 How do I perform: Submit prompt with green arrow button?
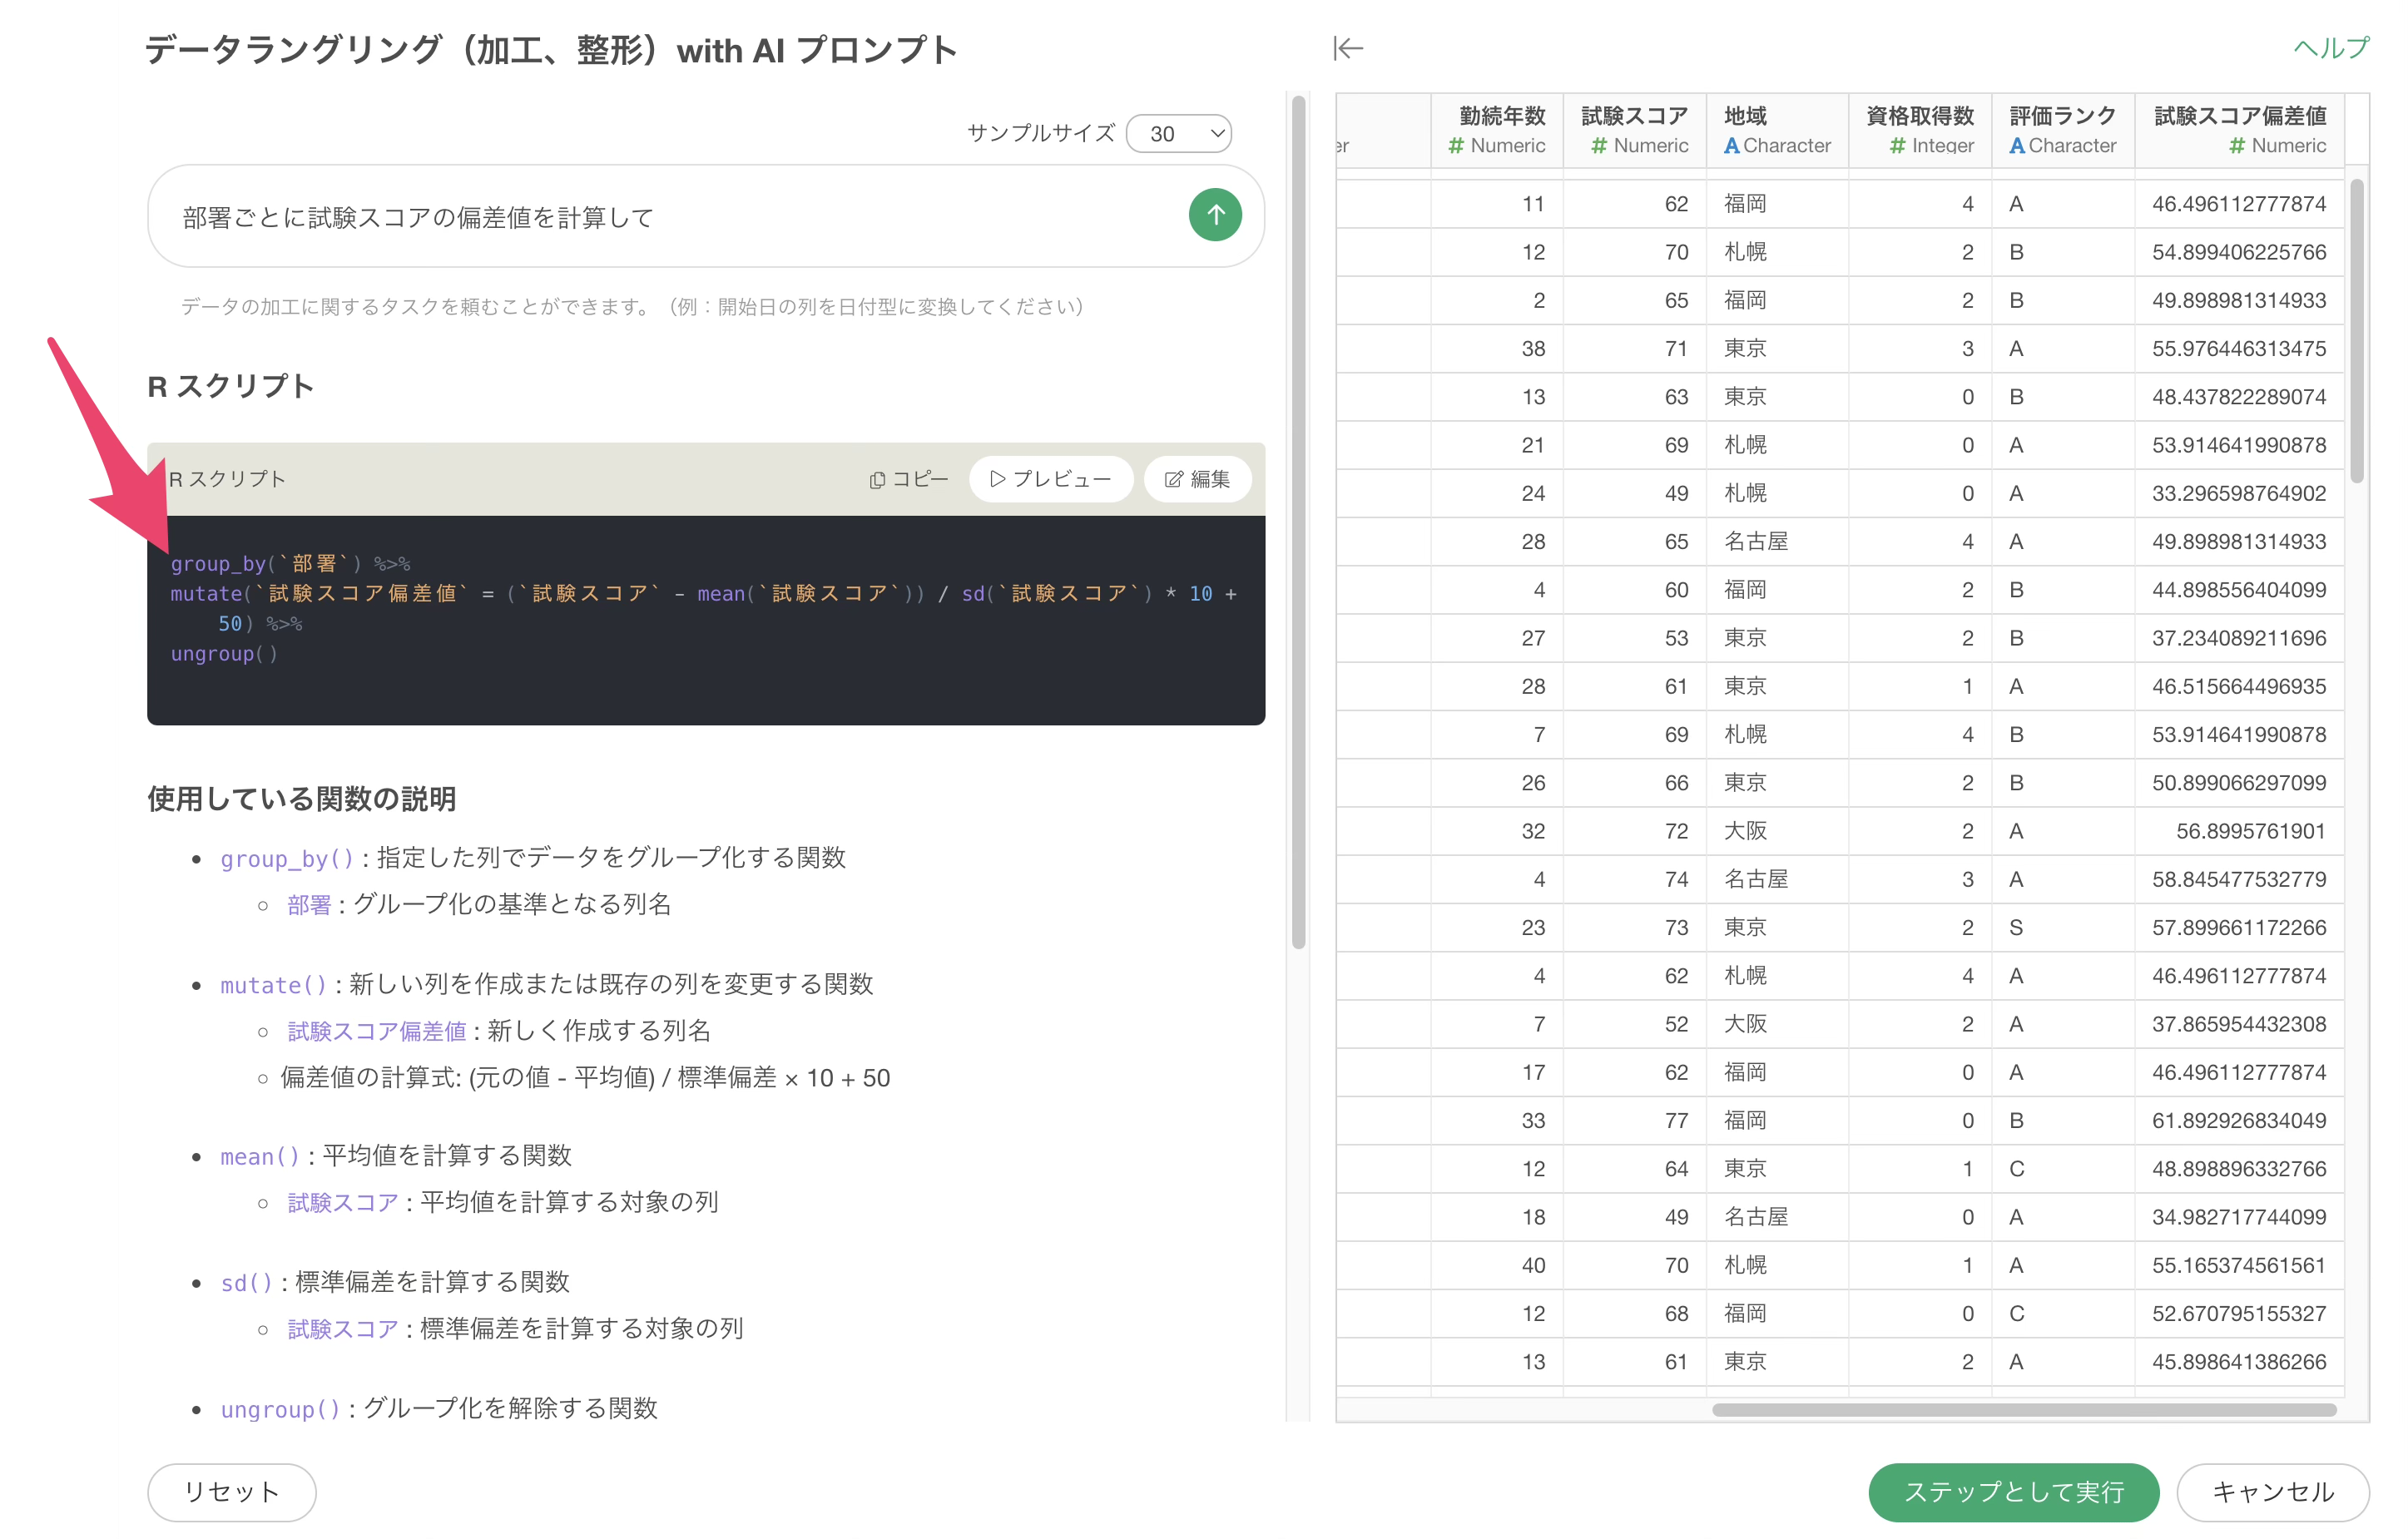point(1215,215)
